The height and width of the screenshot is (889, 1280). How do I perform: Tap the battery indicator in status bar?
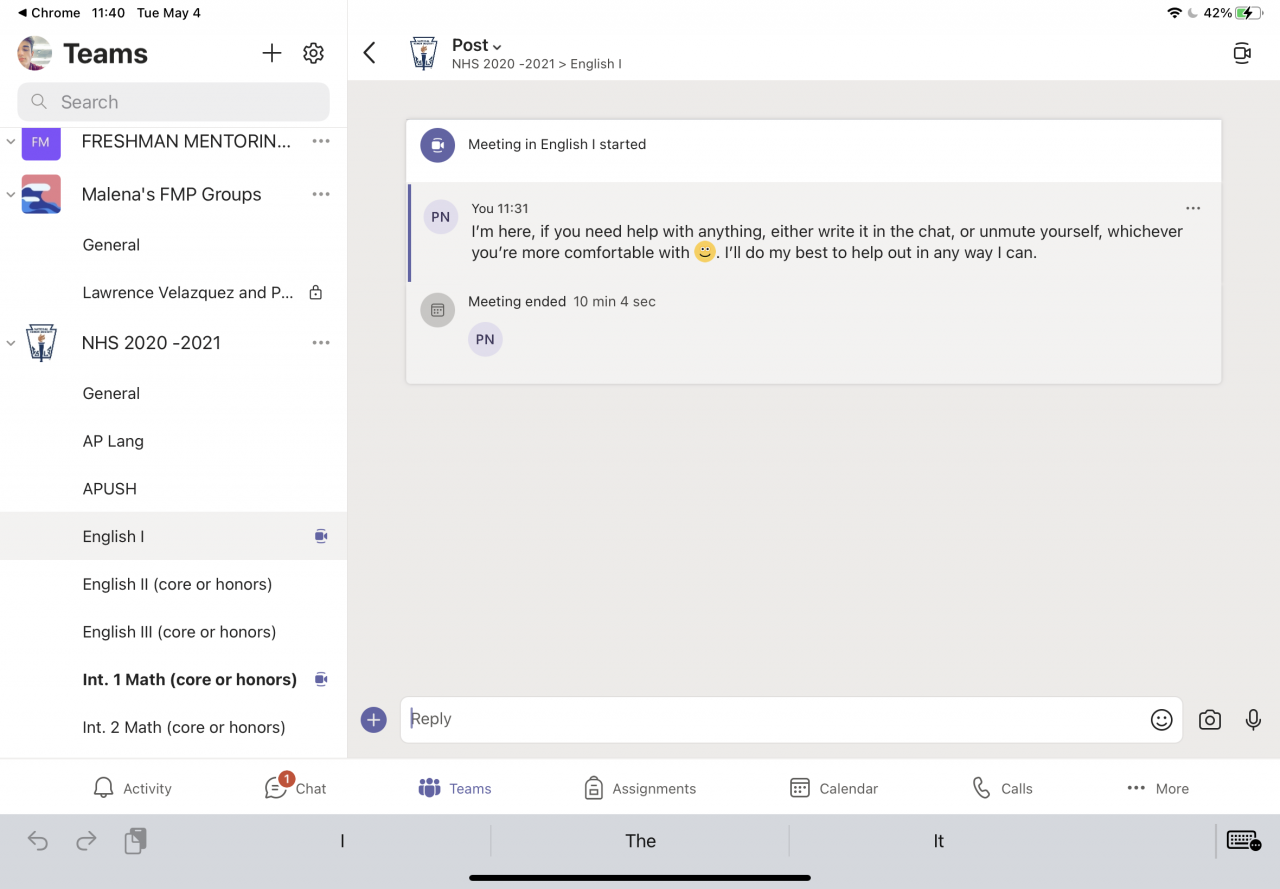click(1250, 13)
